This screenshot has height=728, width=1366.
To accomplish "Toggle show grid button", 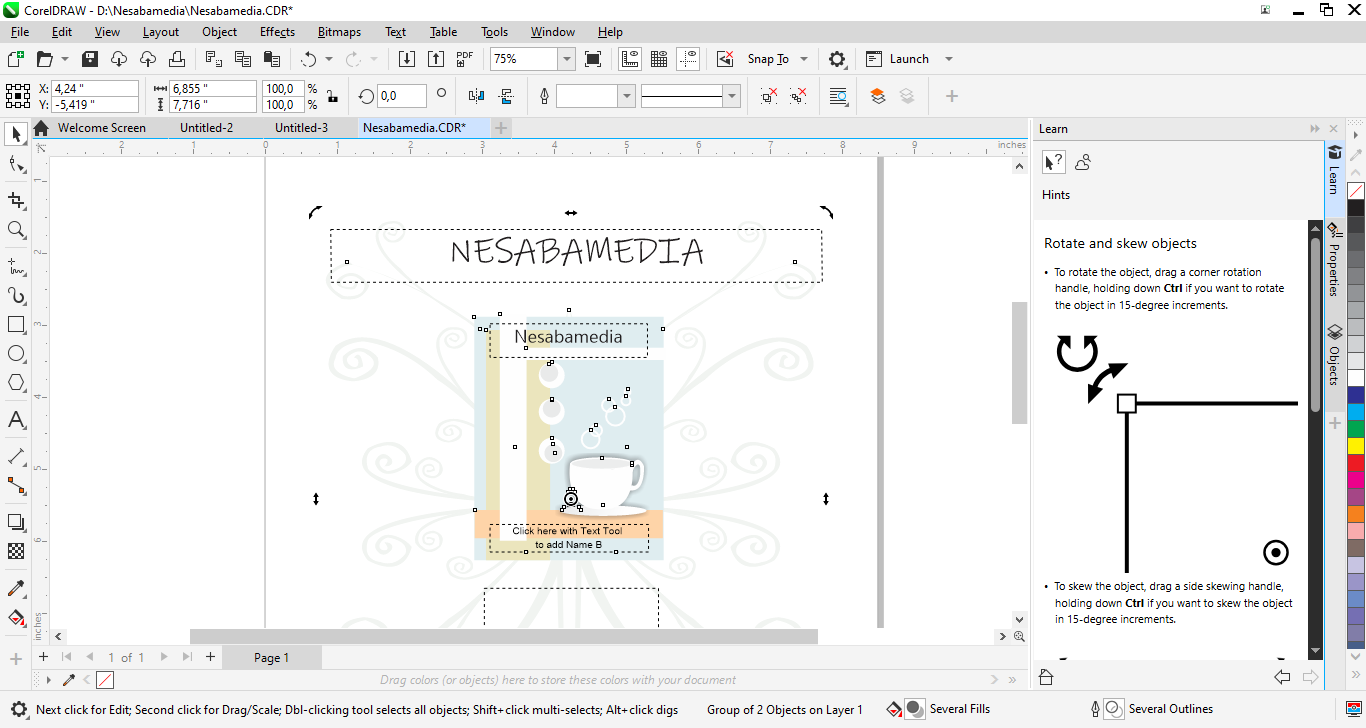I will [659, 59].
